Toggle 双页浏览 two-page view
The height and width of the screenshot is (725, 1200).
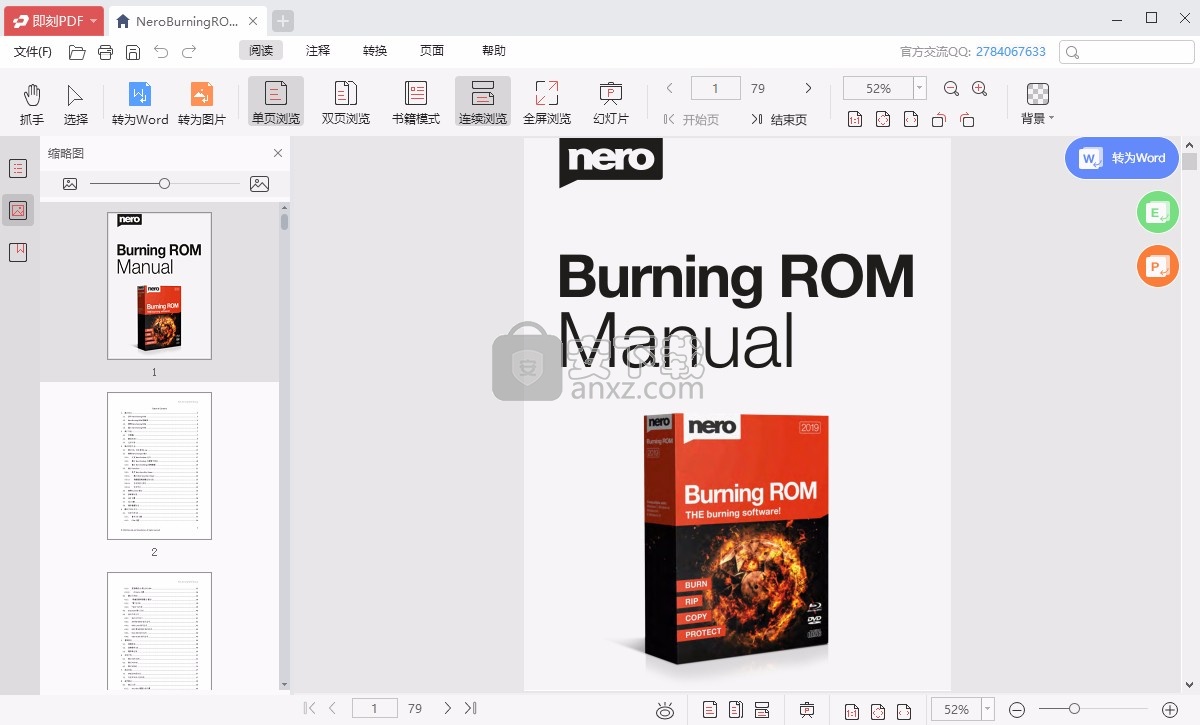pyautogui.click(x=346, y=104)
